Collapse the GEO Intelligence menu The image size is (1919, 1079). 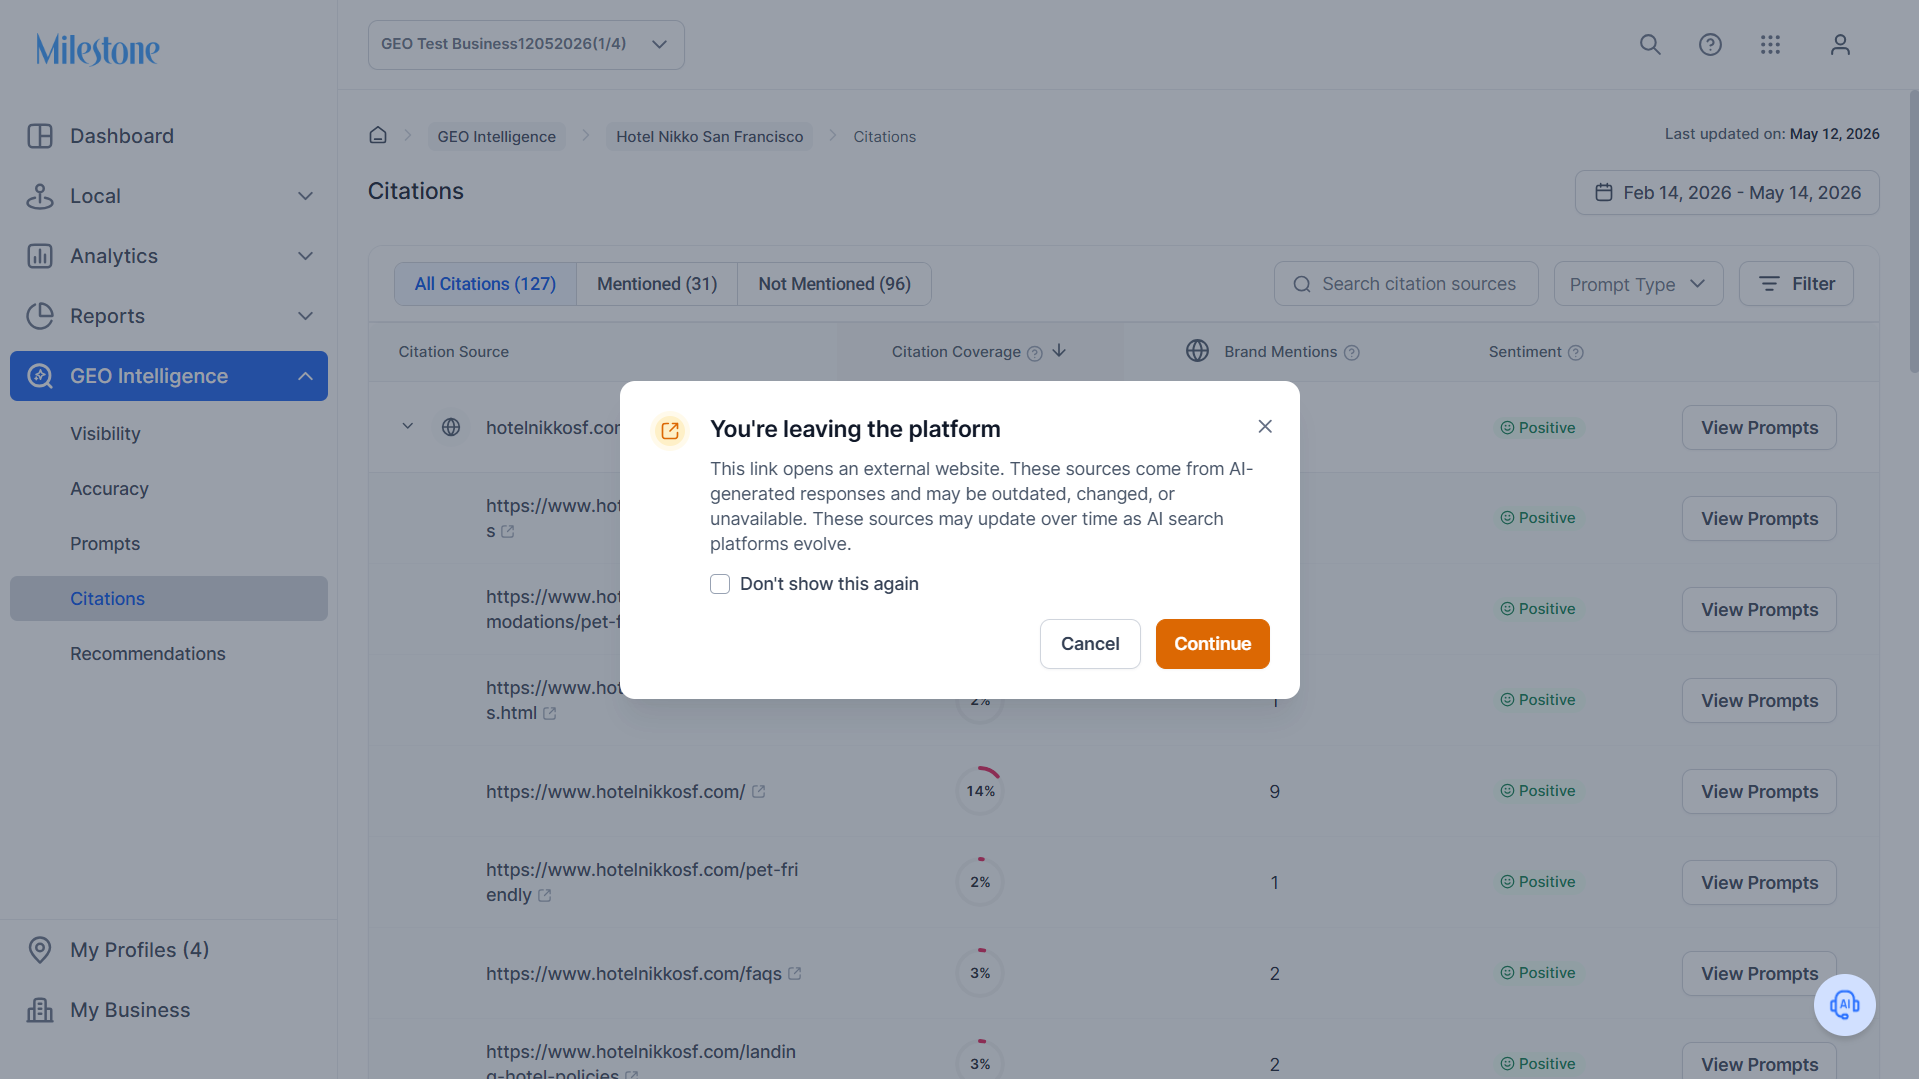306,376
